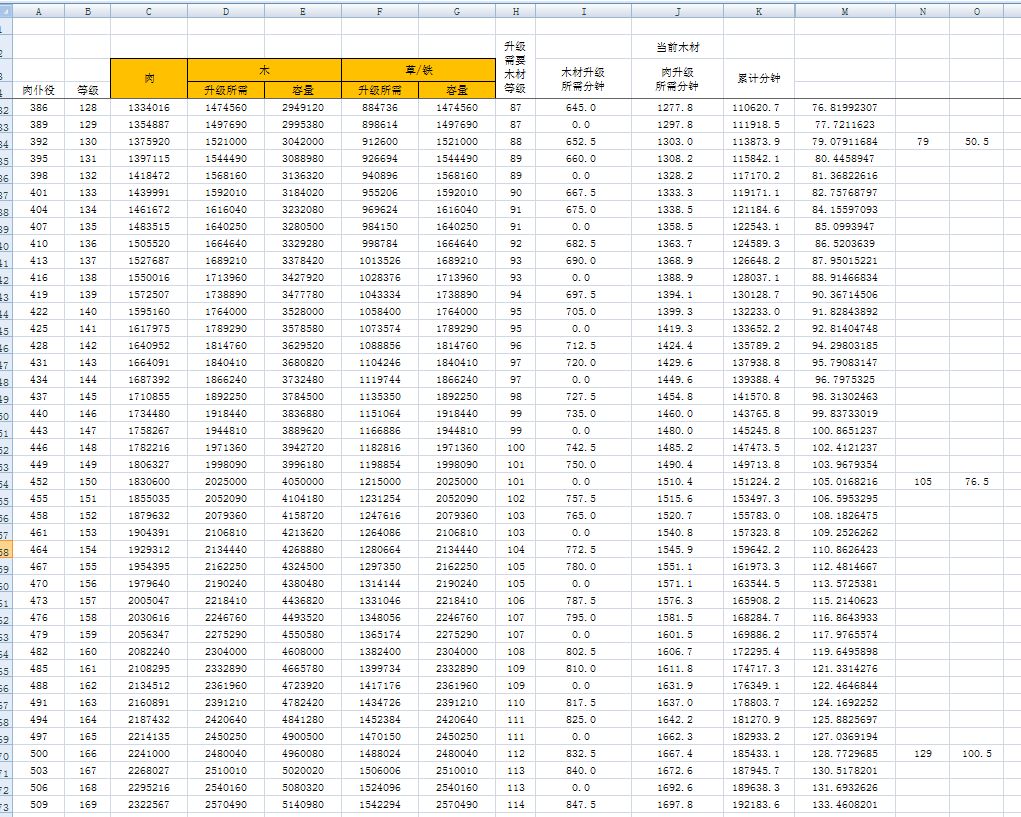
Task: Click column O header
Action: [x=976, y=11]
